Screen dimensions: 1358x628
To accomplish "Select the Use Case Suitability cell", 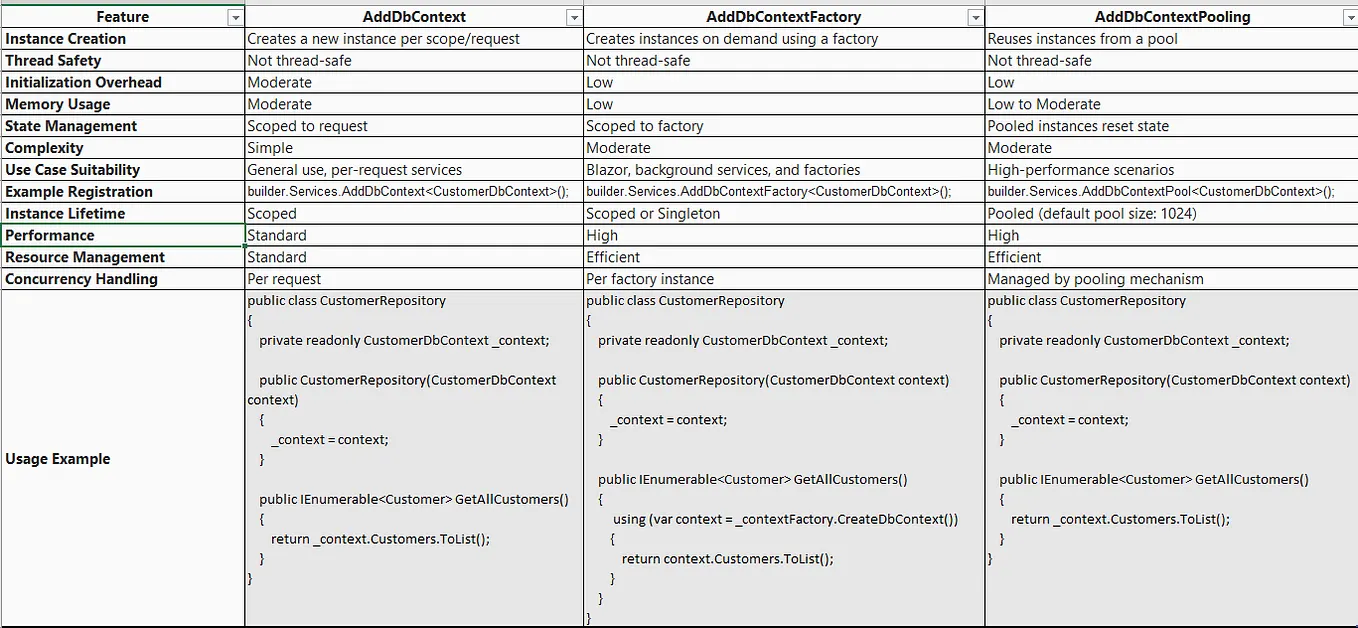I will (x=72, y=169).
